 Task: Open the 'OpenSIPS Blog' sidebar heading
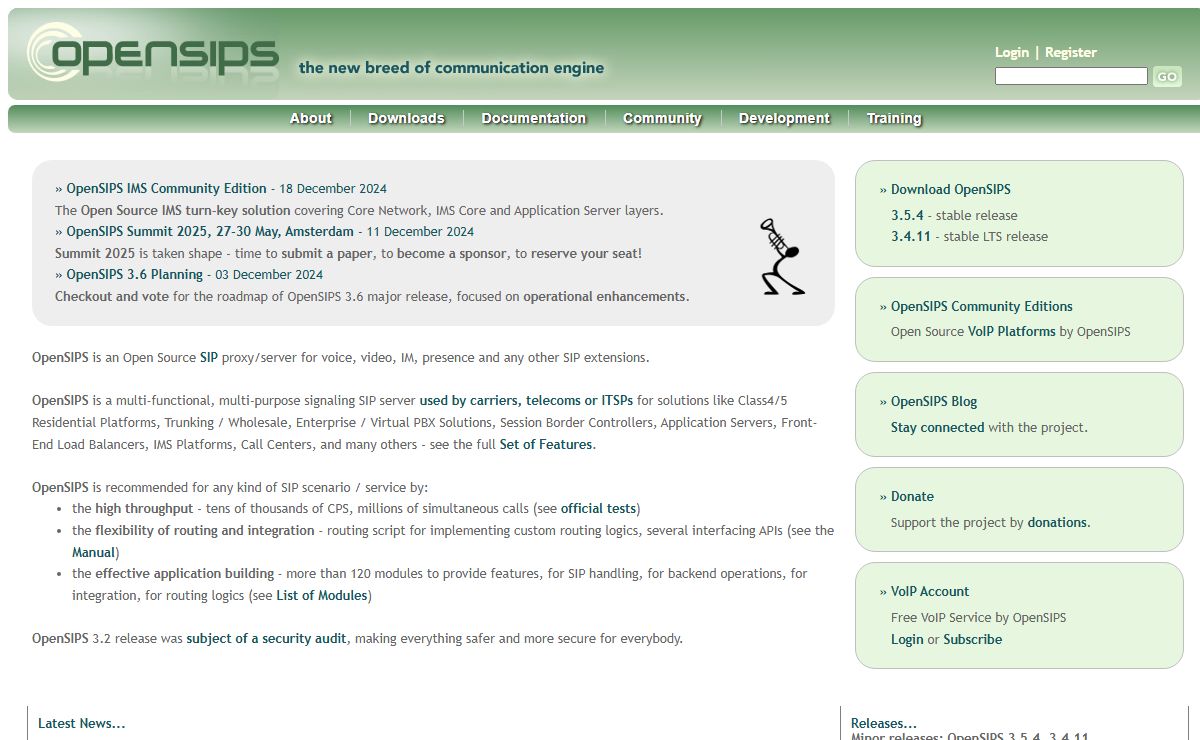pos(934,401)
